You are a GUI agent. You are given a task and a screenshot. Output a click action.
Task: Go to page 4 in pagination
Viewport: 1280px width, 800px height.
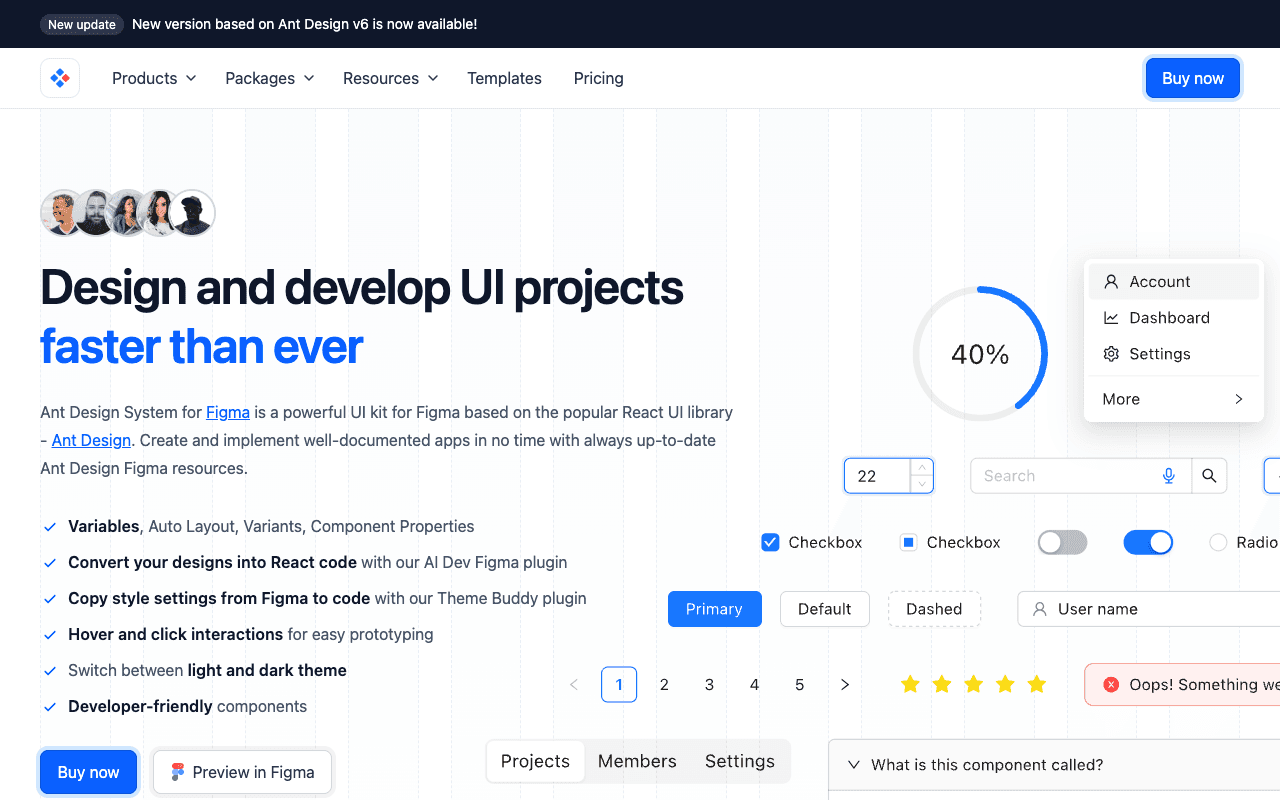pos(754,685)
